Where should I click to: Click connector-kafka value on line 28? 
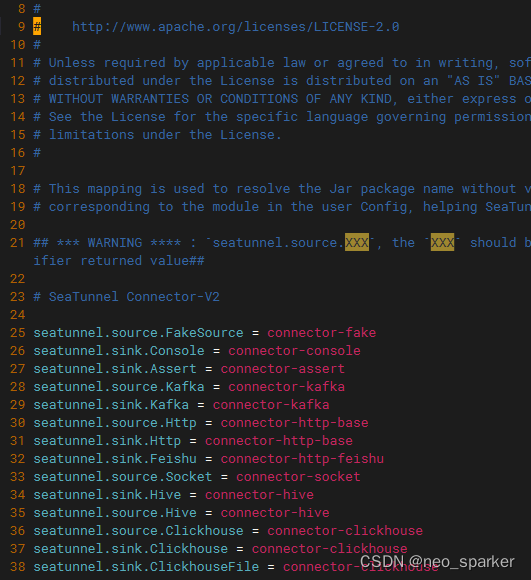[x=287, y=387]
